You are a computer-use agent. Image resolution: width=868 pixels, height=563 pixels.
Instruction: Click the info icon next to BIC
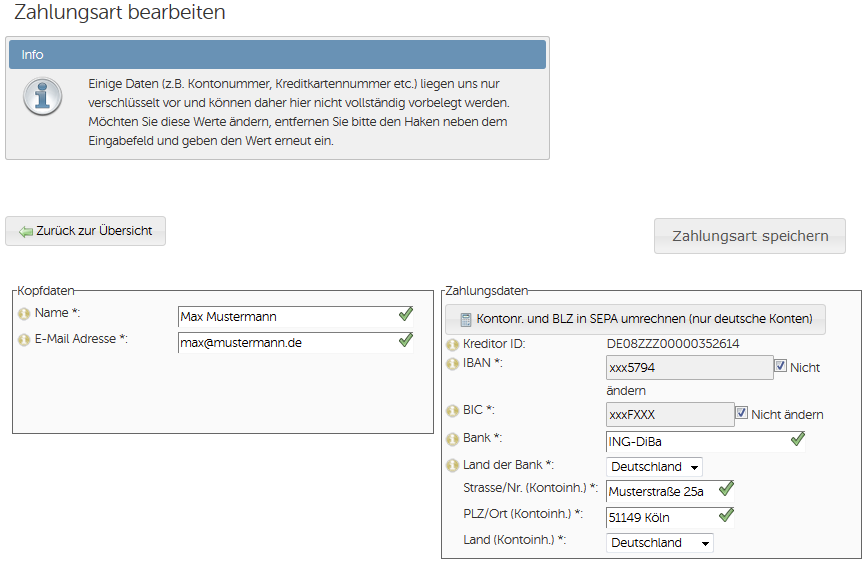(x=452, y=411)
